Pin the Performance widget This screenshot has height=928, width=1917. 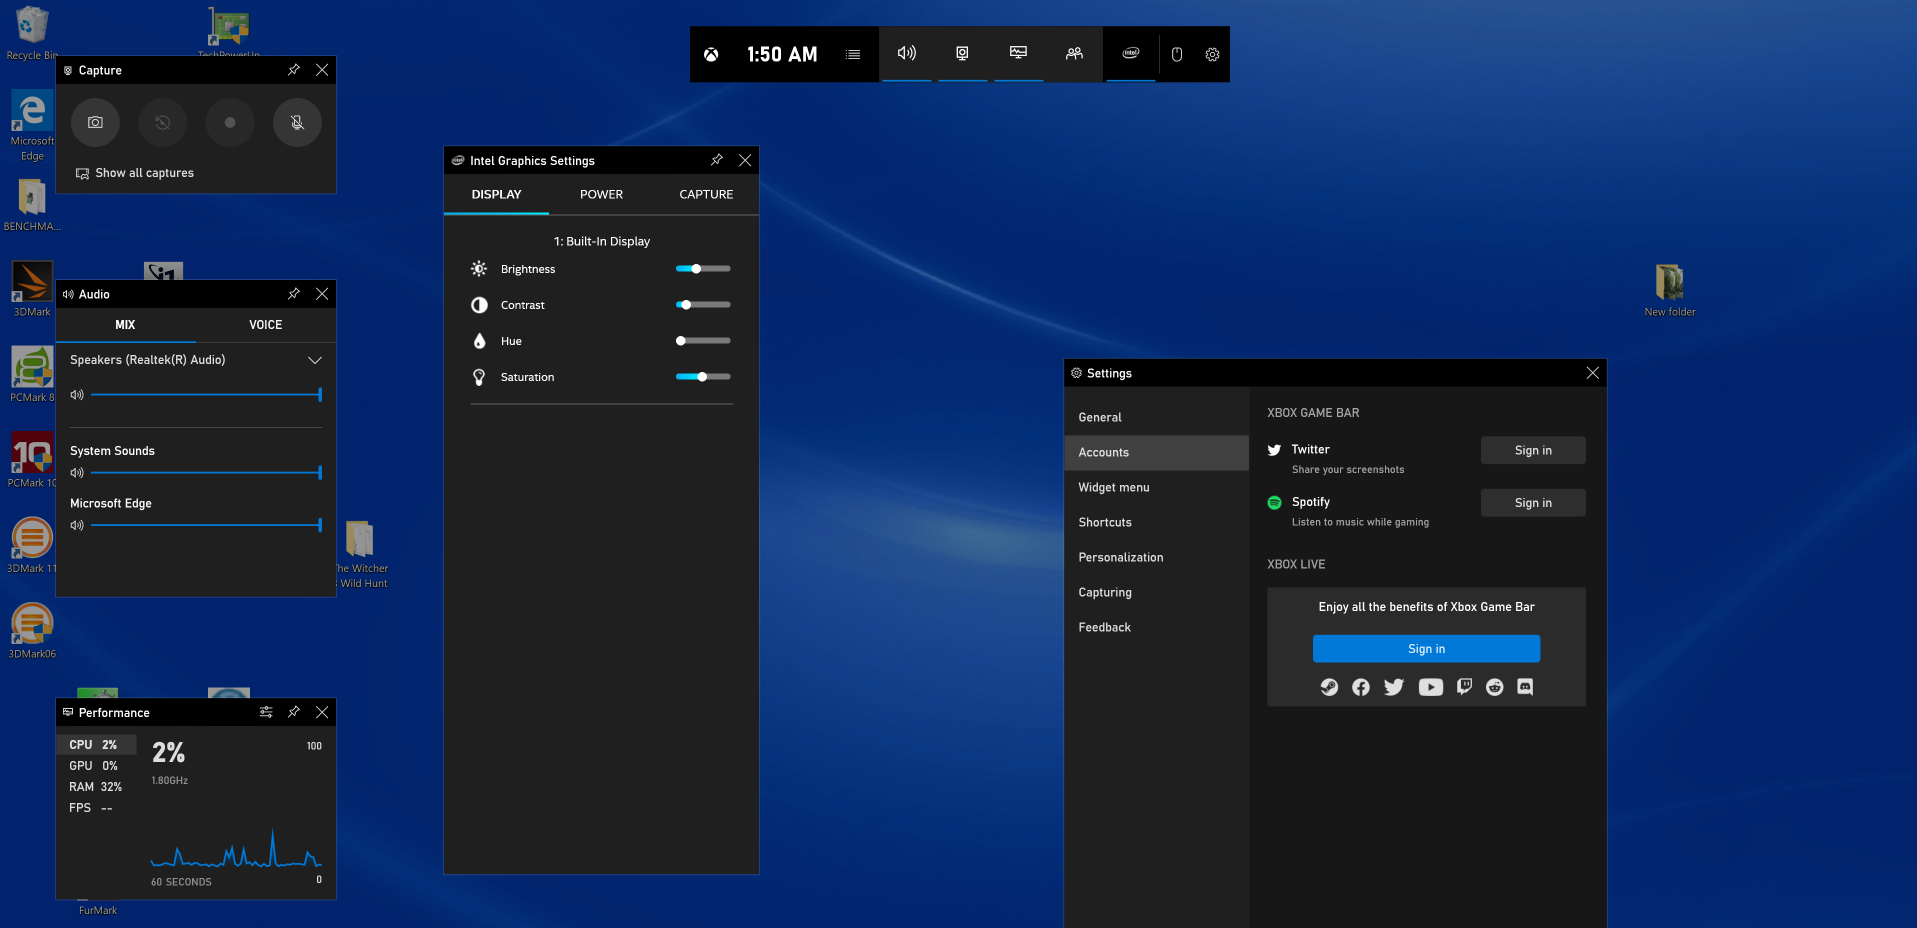click(x=294, y=712)
